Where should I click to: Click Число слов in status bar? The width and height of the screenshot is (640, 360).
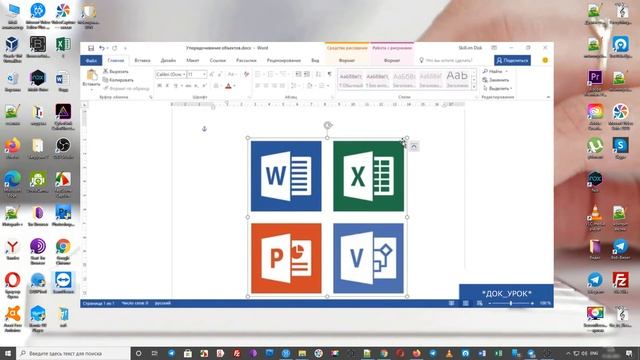[x=135, y=303]
